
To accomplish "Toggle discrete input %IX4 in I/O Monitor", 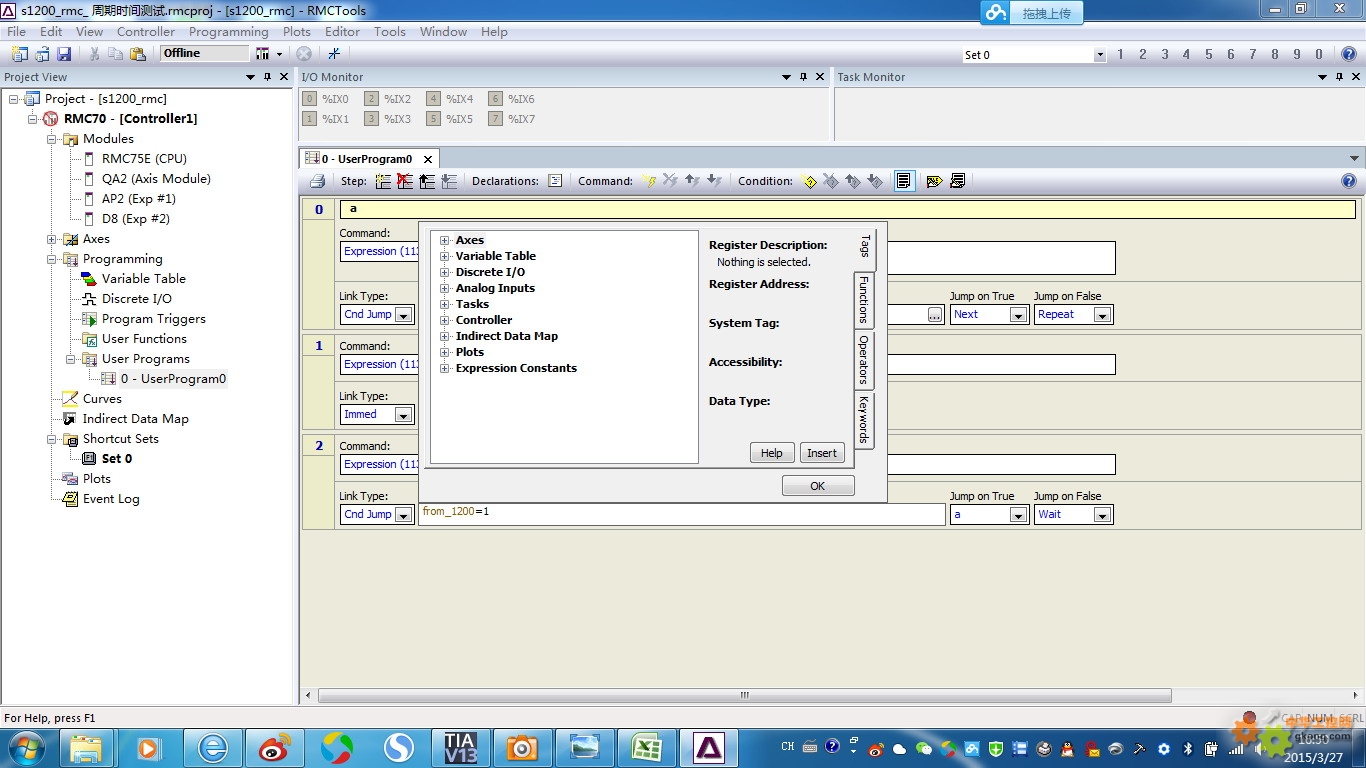I will coord(434,99).
